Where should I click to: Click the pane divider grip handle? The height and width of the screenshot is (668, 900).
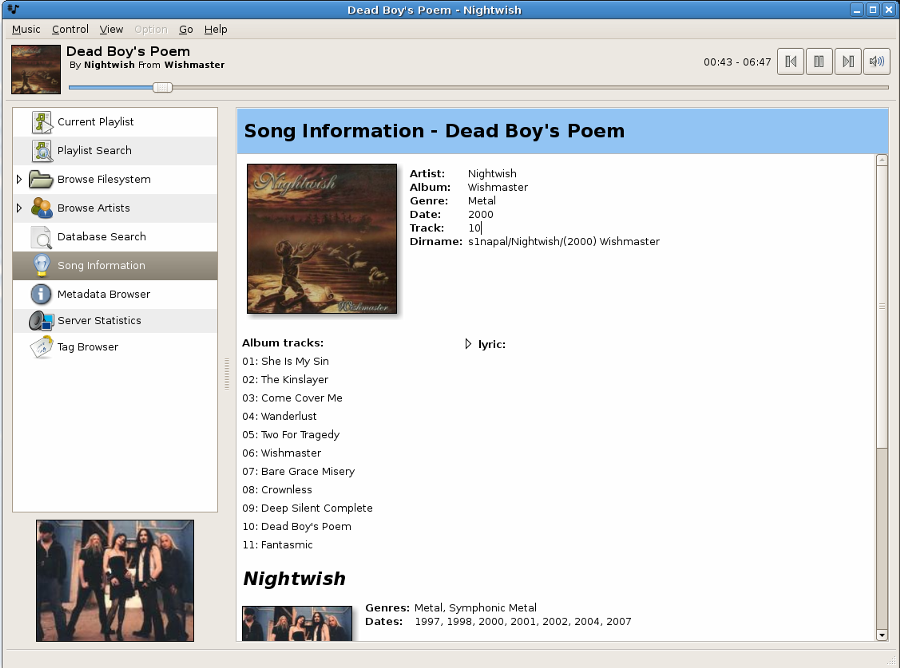pyautogui.click(x=227, y=374)
